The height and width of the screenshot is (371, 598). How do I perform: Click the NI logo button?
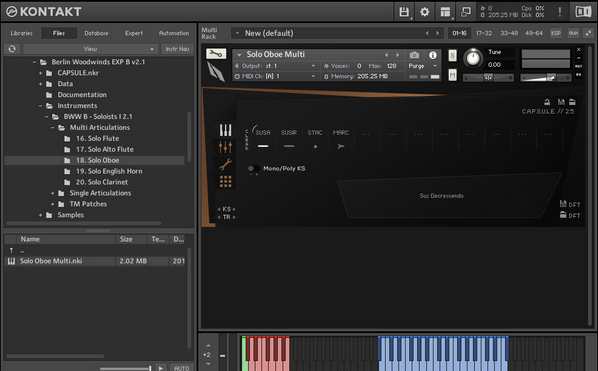pos(583,12)
